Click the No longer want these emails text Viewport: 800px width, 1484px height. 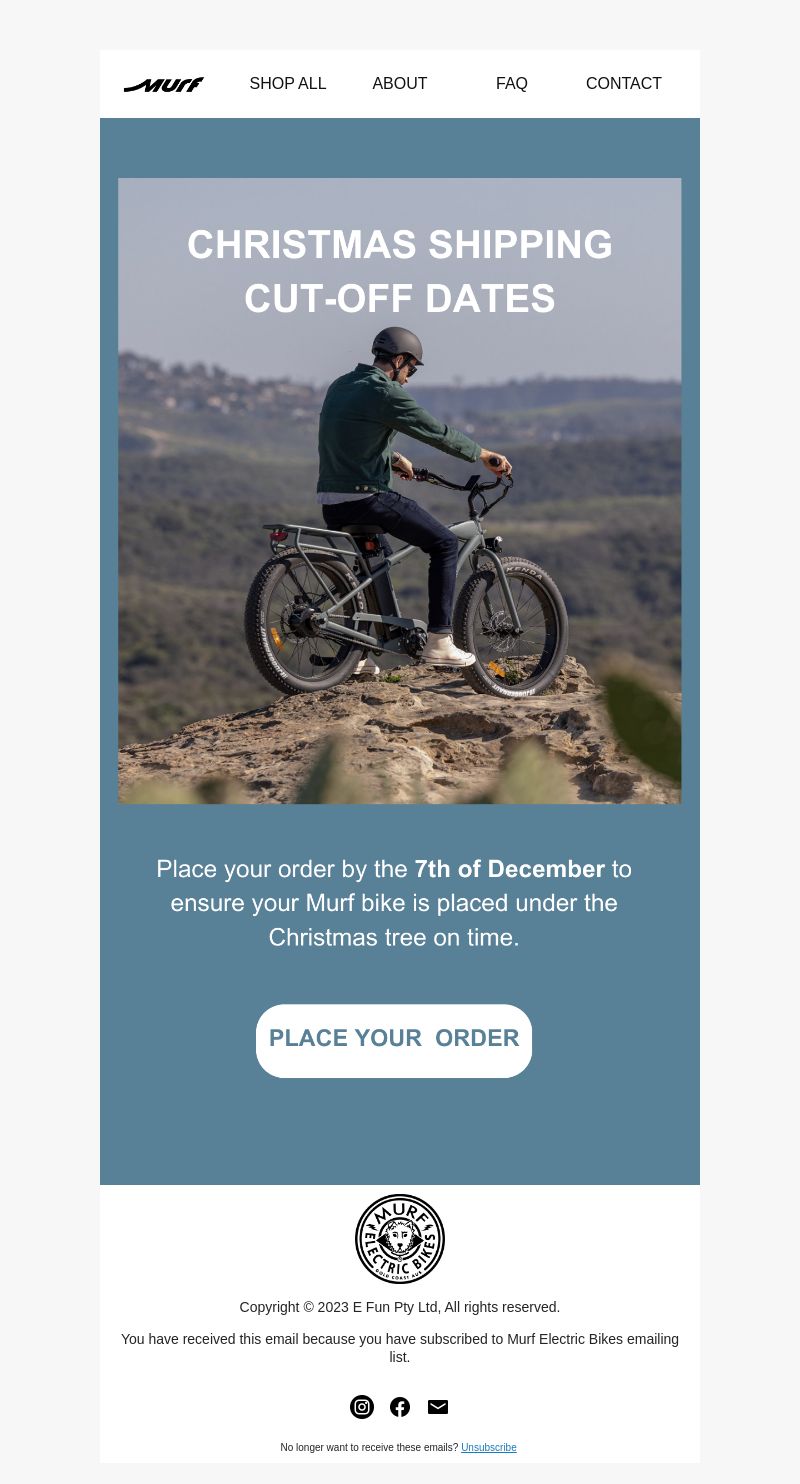click(370, 1447)
